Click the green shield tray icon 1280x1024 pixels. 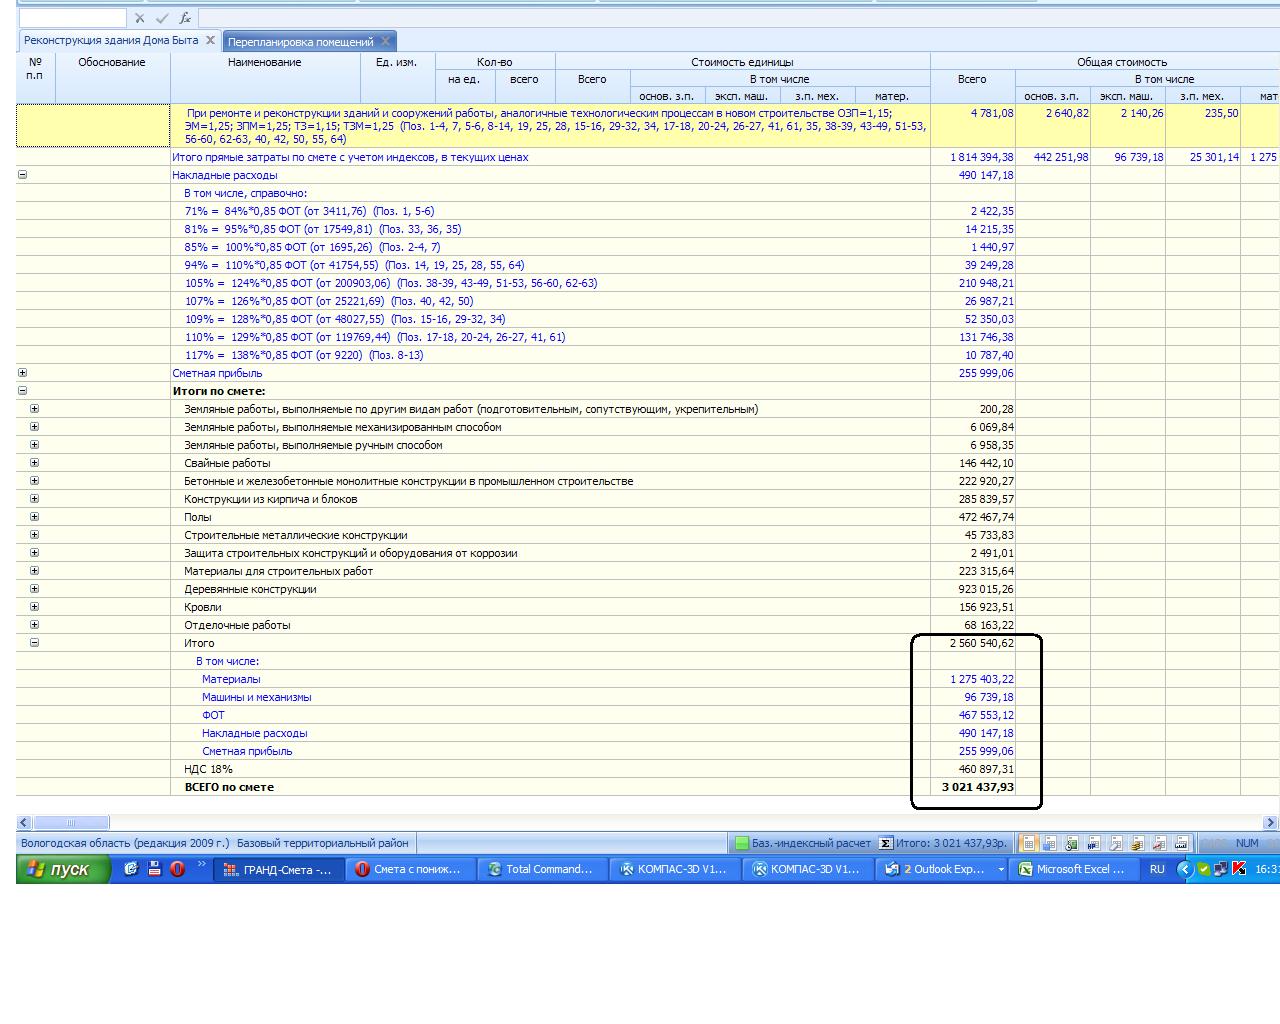(1204, 870)
